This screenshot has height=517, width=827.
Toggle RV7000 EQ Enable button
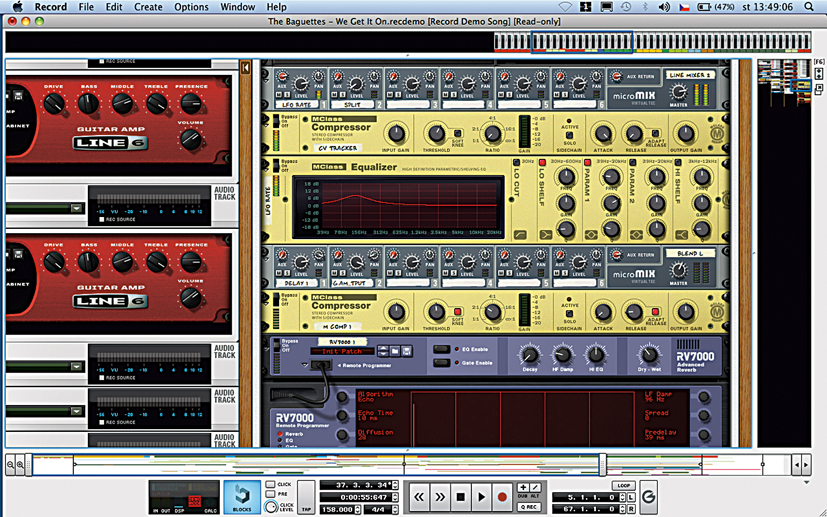pyautogui.click(x=442, y=349)
